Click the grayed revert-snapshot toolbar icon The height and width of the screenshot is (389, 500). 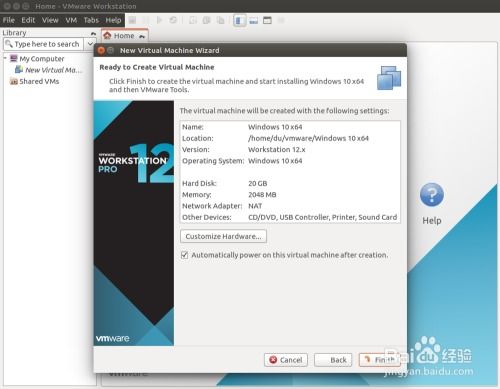(207, 20)
